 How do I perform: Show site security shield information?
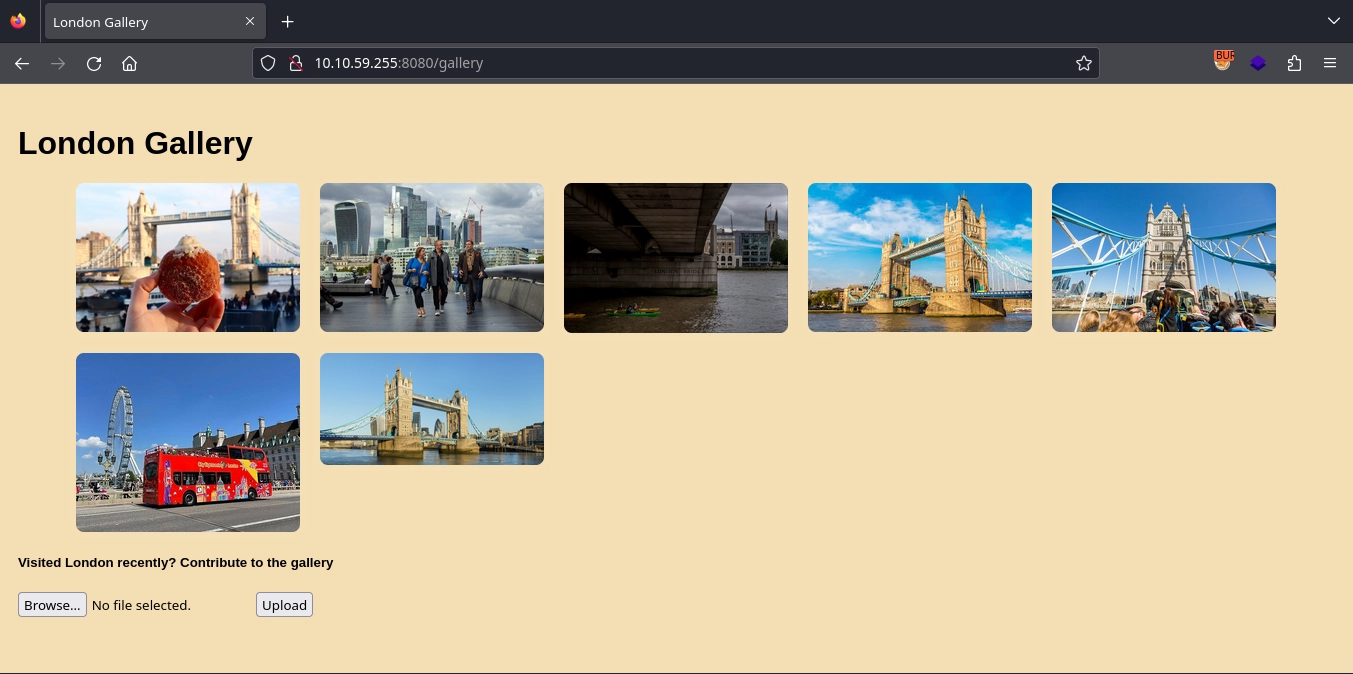(x=268, y=63)
